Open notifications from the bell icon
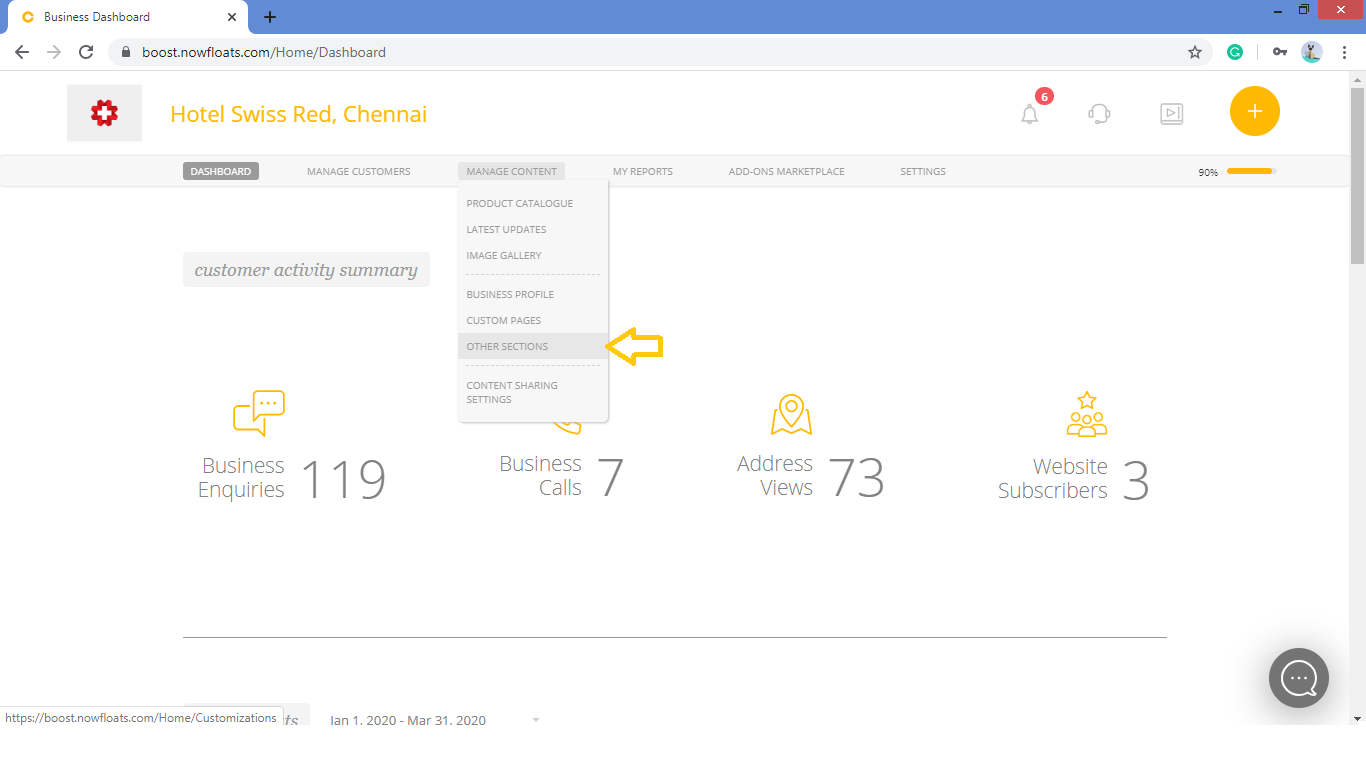This screenshot has height=768, width=1366. click(x=1031, y=113)
